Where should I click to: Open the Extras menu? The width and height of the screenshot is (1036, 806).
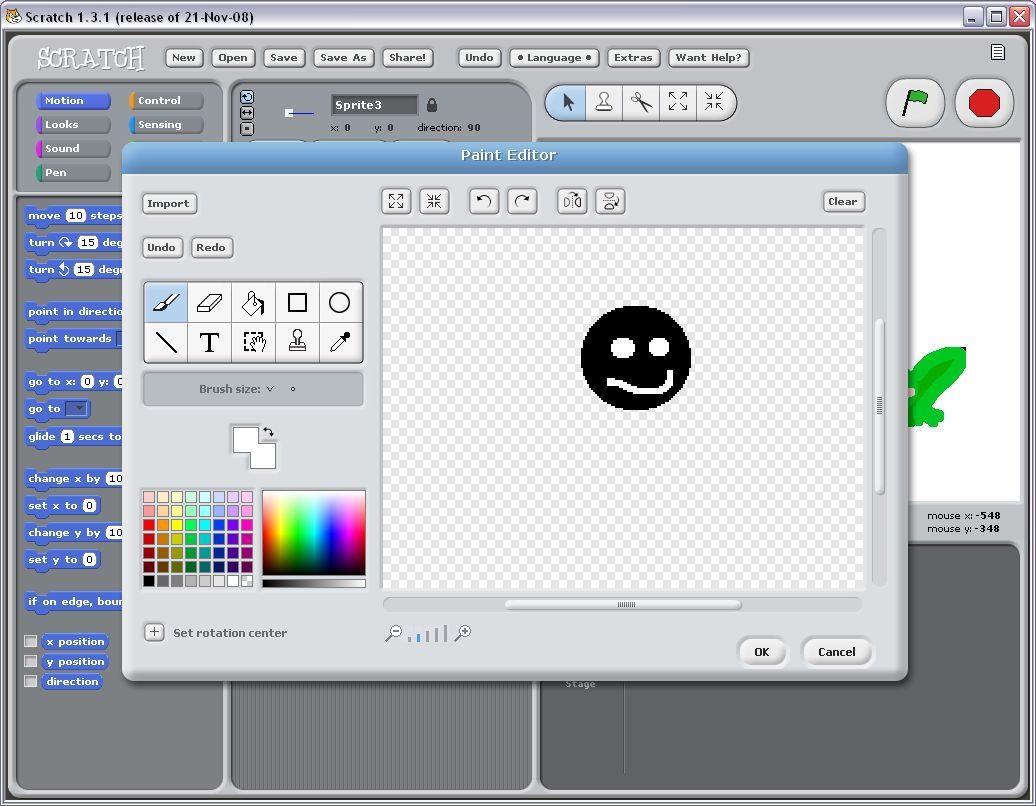click(x=633, y=57)
